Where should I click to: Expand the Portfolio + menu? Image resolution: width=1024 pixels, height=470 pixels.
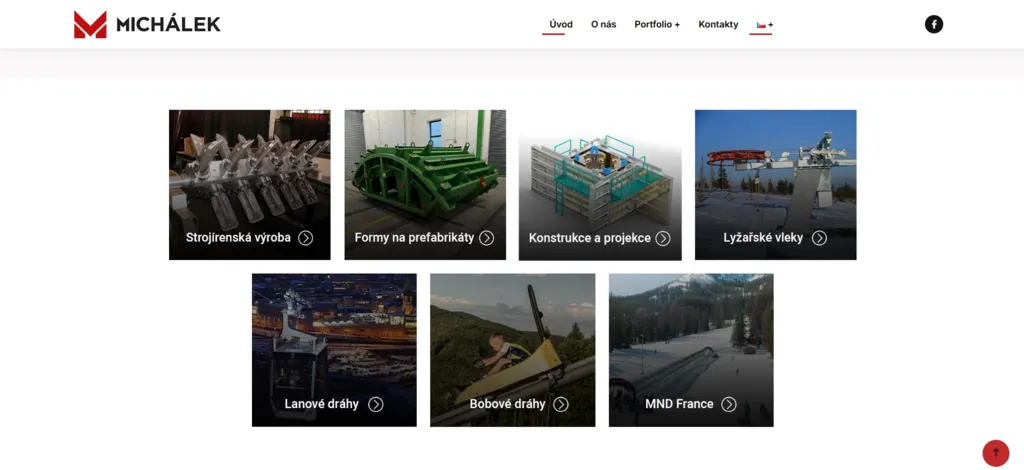point(657,25)
